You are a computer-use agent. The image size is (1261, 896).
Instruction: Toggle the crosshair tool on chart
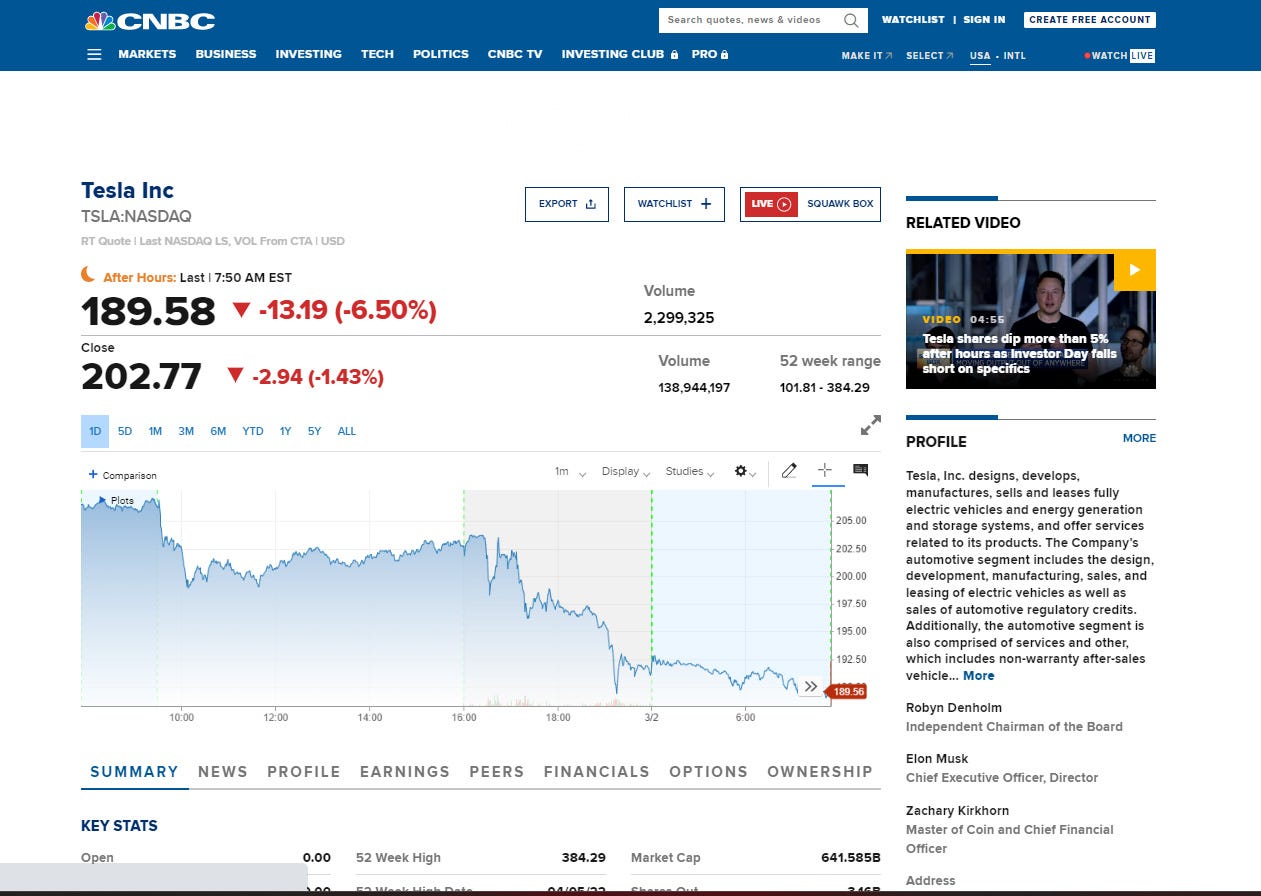coord(825,470)
